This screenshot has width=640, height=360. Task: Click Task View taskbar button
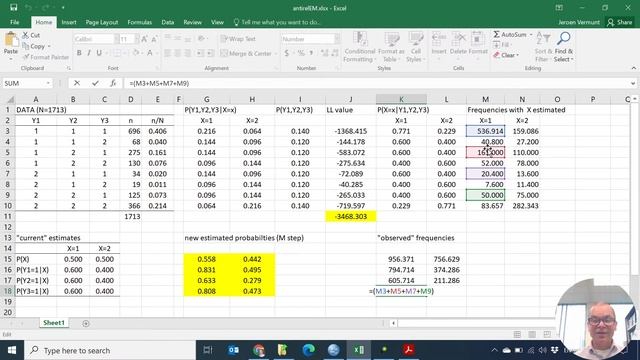208,350
